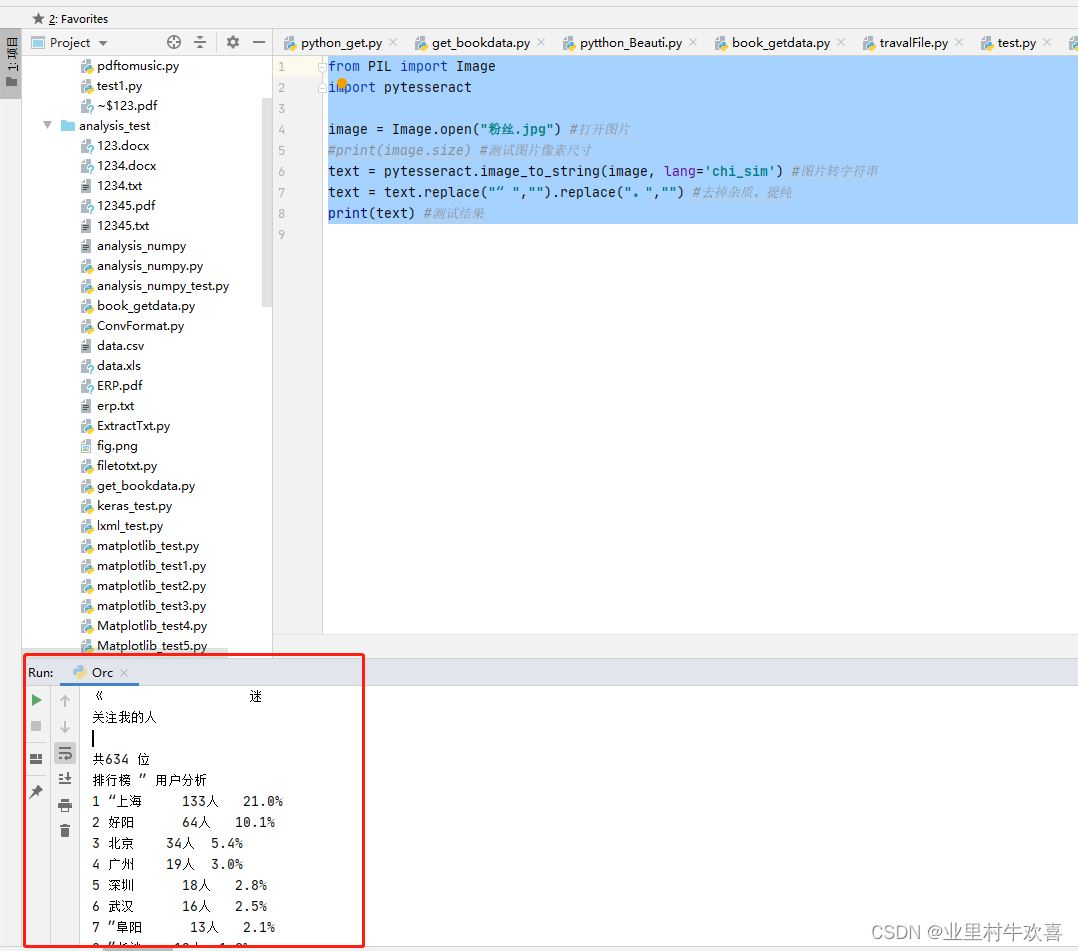This screenshot has height=951, width=1078.
Task: Collapse all in the Project panel toolbar
Action: (x=200, y=42)
